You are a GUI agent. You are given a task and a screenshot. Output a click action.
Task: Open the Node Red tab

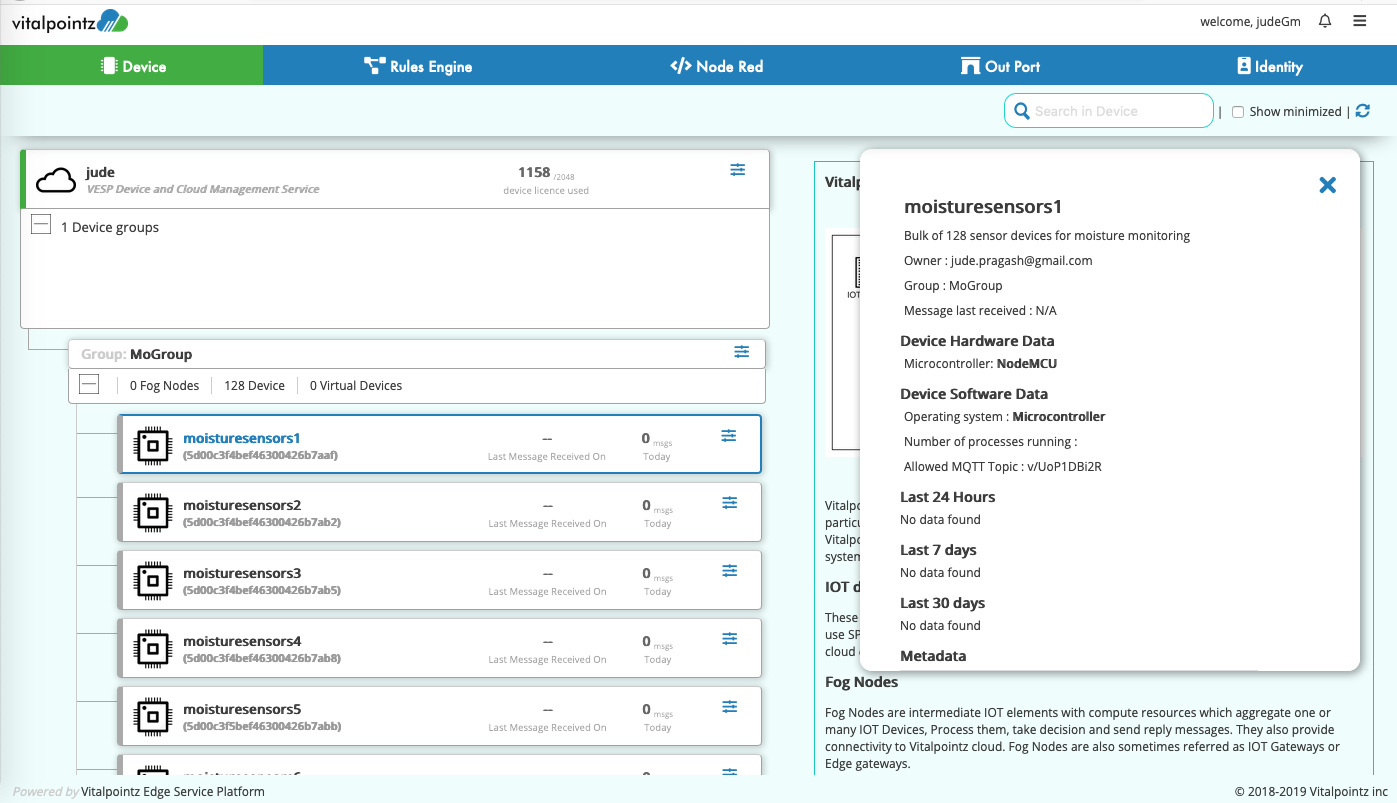[716, 66]
